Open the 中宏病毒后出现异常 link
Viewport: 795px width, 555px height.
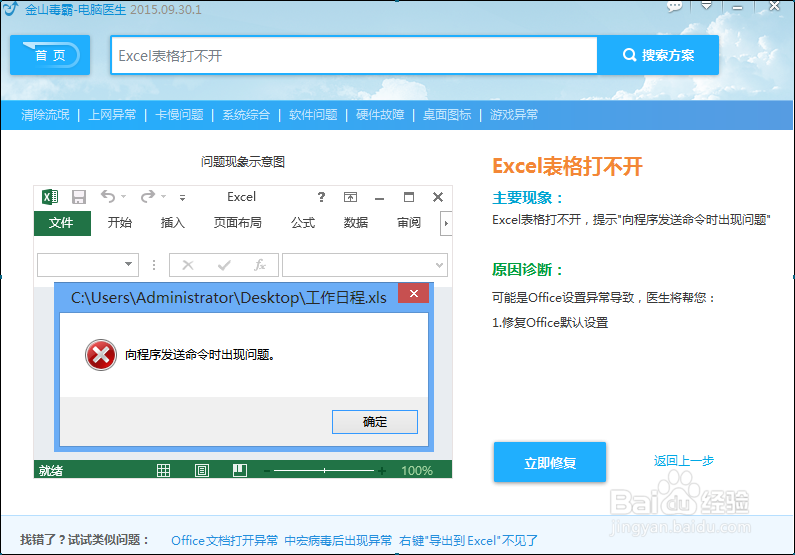click(x=338, y=541)
